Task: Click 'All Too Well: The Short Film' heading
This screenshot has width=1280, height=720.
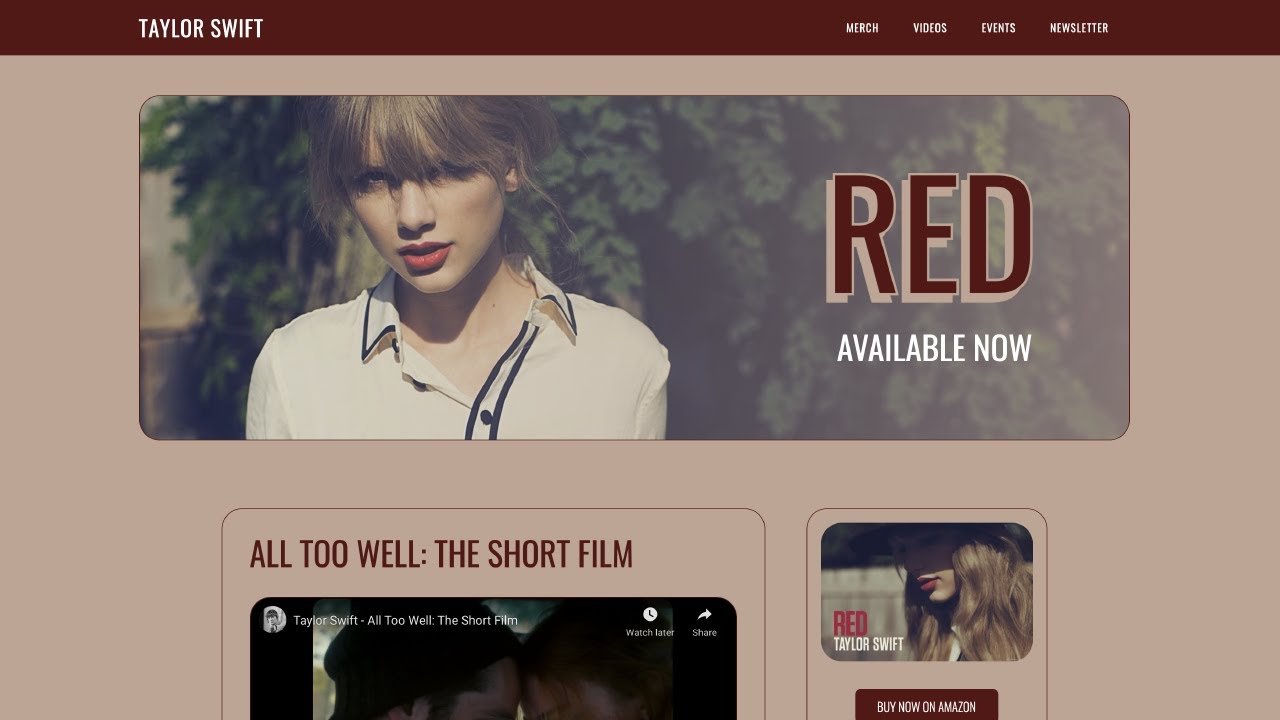Action: point(441,554)
